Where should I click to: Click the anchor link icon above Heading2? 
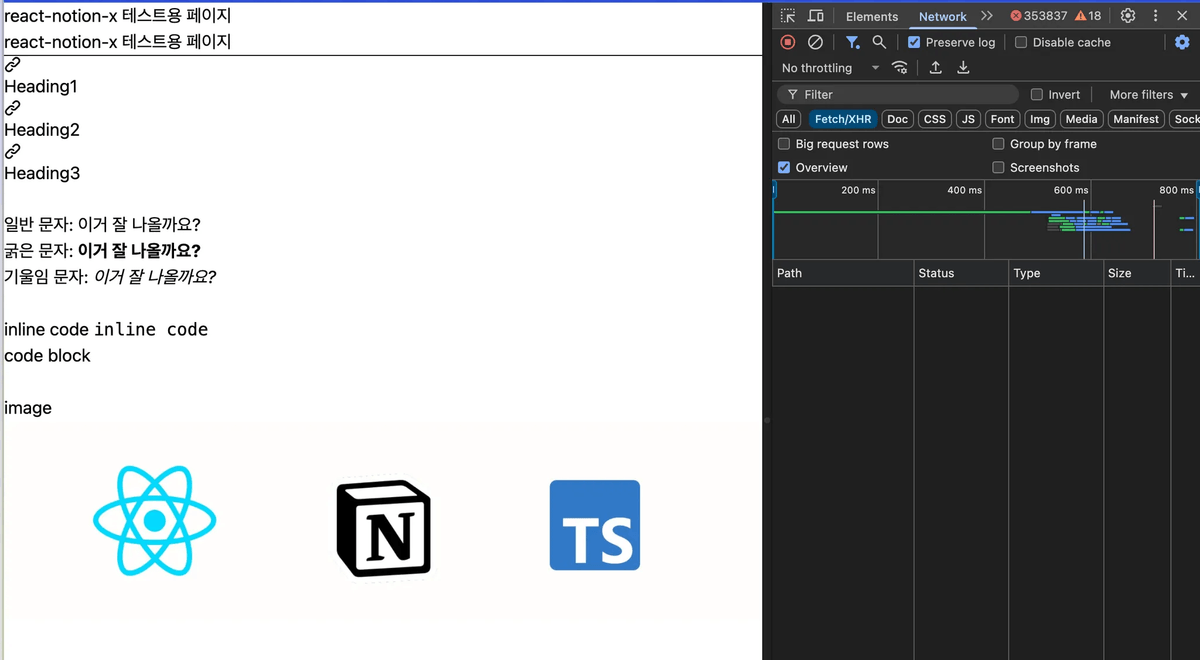tap(12, 107)
